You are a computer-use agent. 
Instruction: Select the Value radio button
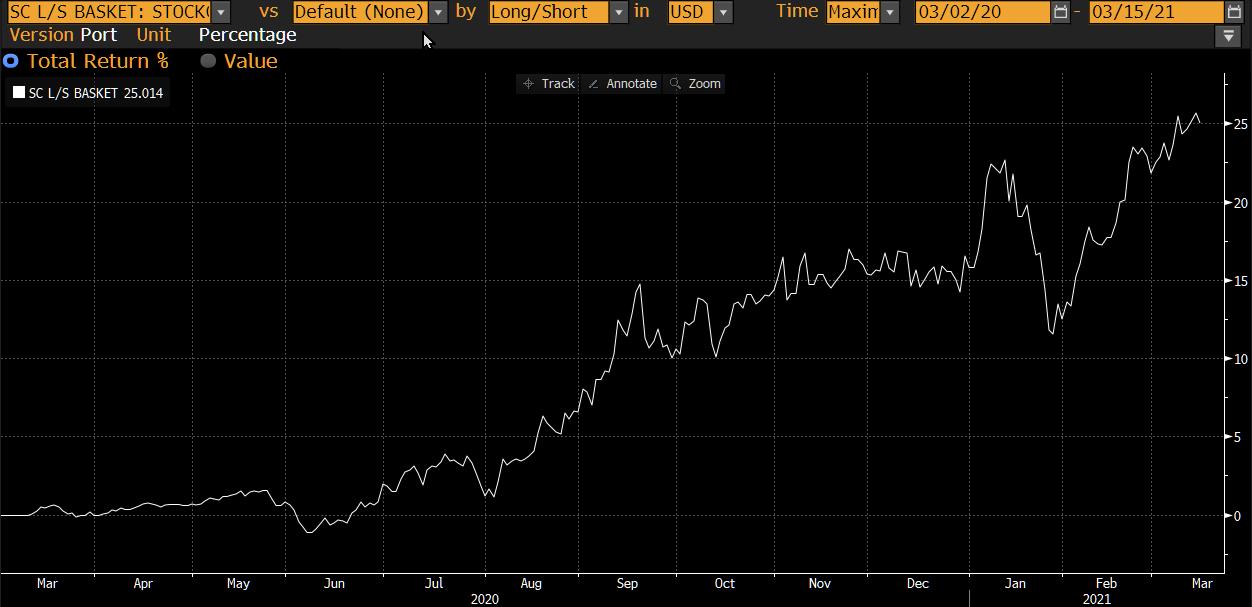(x=208, y=61)
